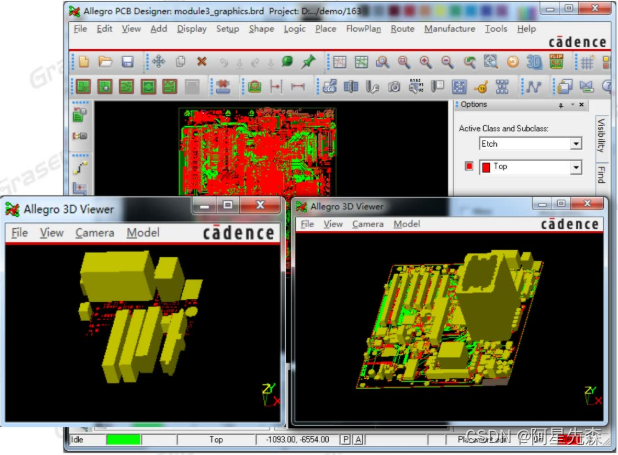Viewport: 618px width, 455px height.
Task: Open the Top subclass dropdown
Action: point(575,167)
